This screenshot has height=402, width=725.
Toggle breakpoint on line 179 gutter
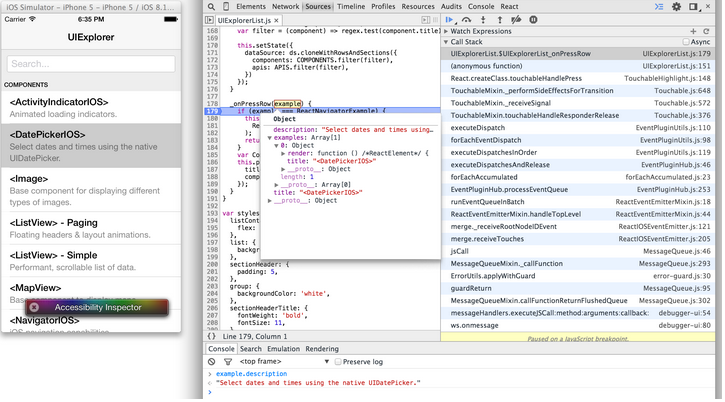211,110
